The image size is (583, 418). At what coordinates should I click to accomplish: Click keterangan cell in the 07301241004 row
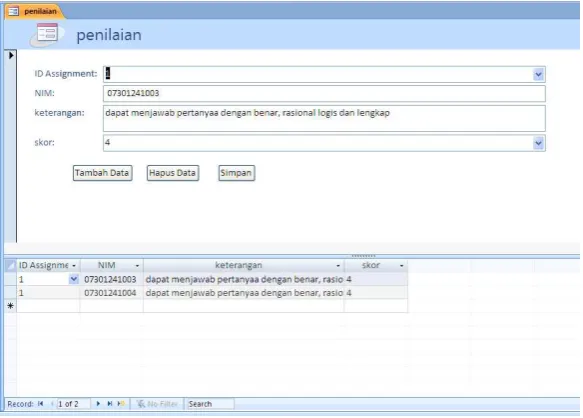point(244,293)
